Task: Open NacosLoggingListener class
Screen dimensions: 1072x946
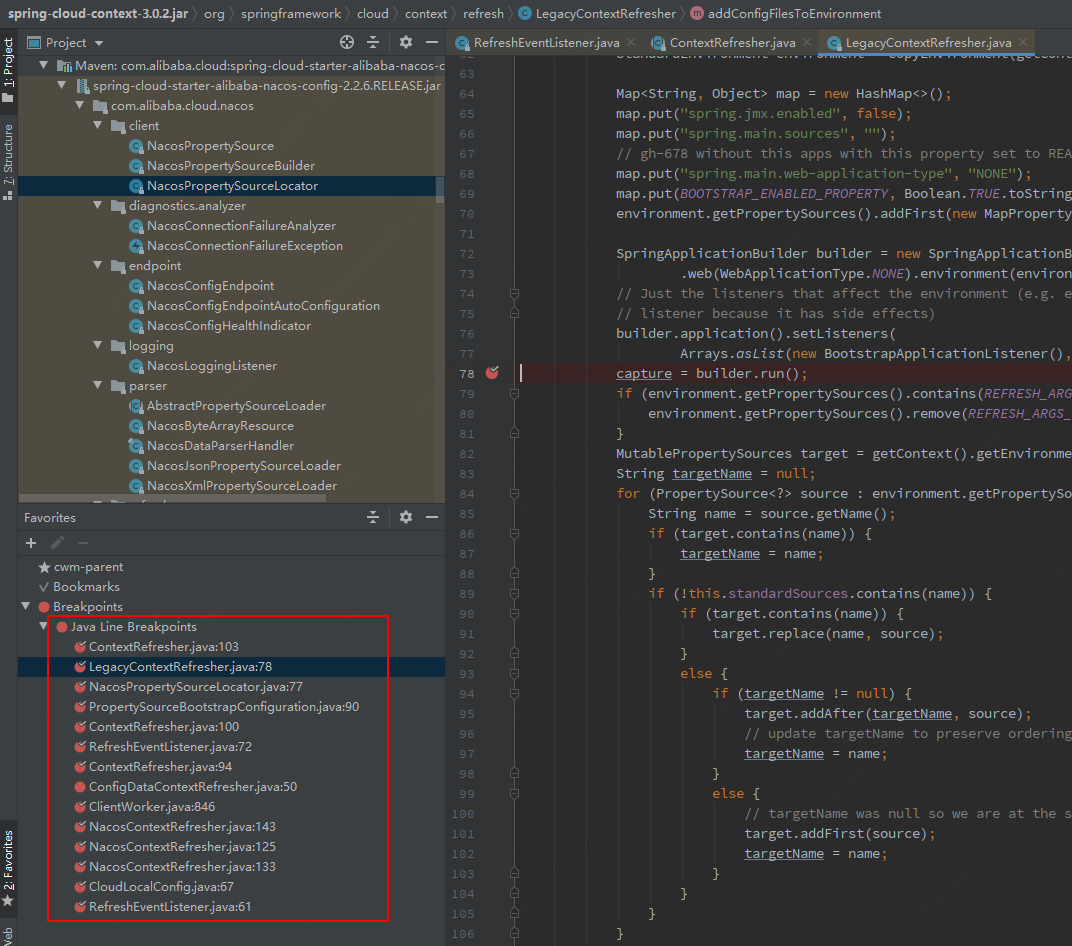Action: tap(212, 366)
